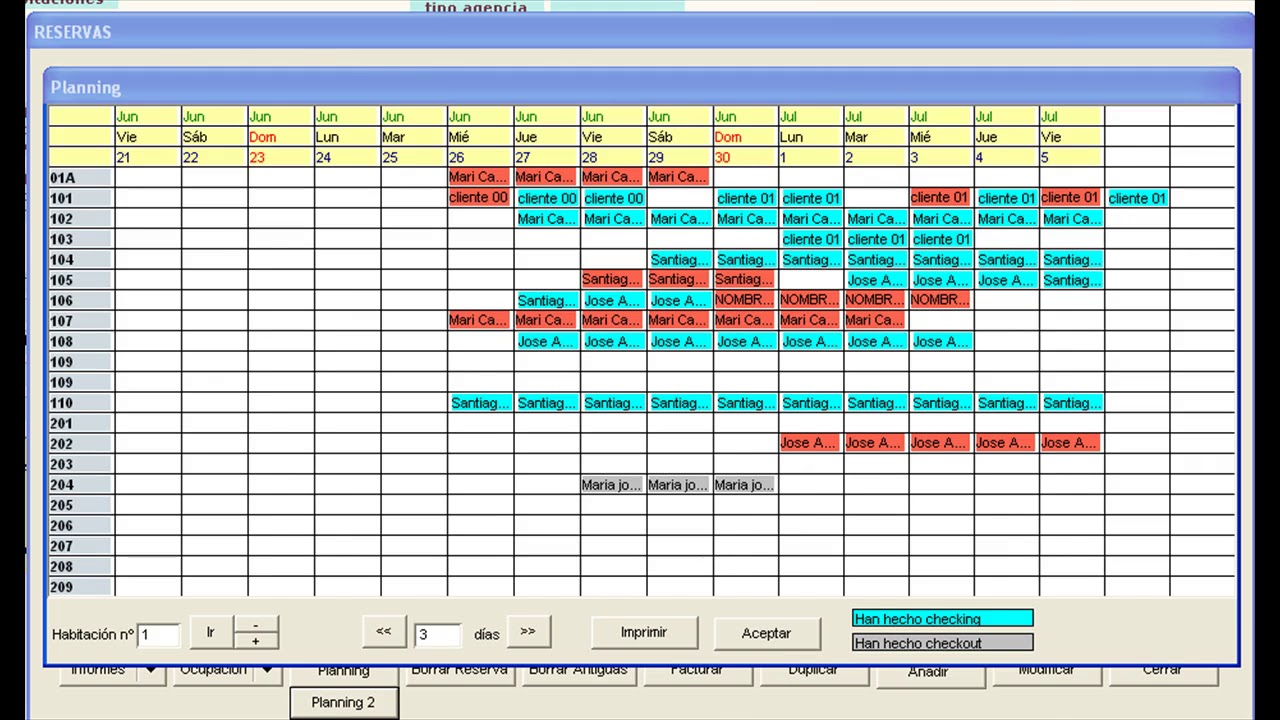
Task: Select red cliente 01 booking, room 101, July 3
Action: click(x=940, y=198)
